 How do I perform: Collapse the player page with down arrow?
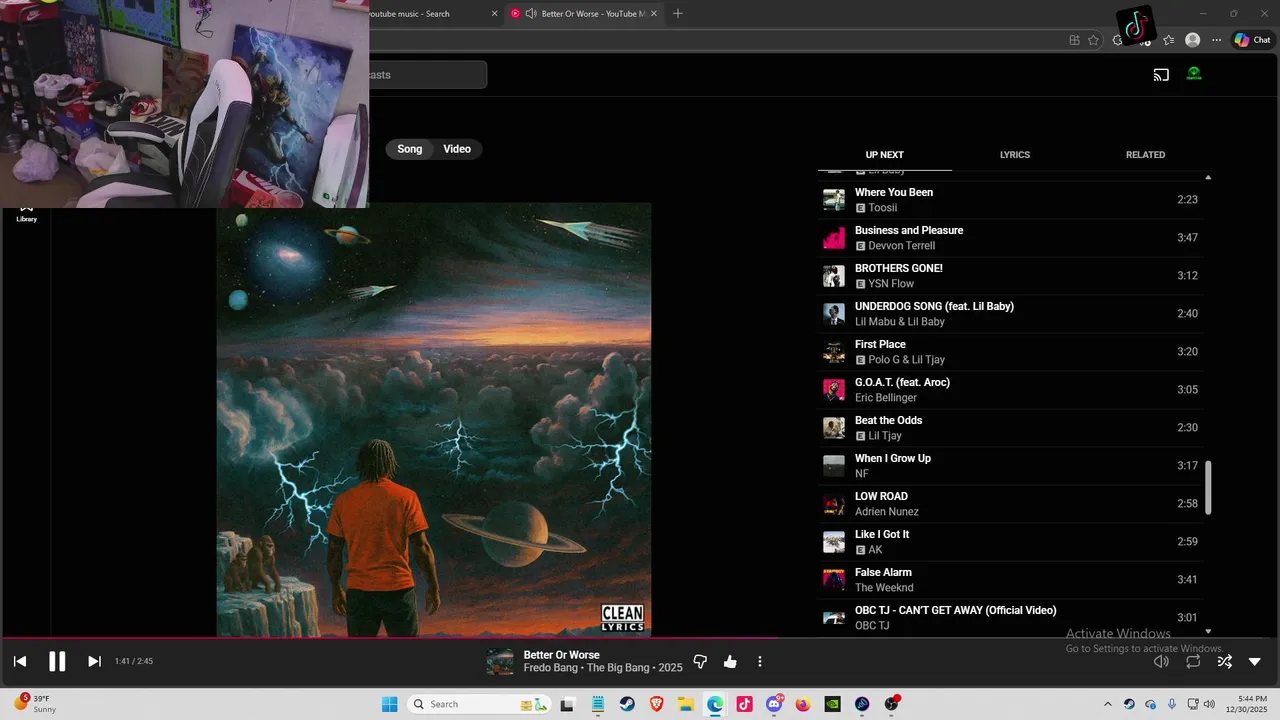click(x=1255, y=661)
